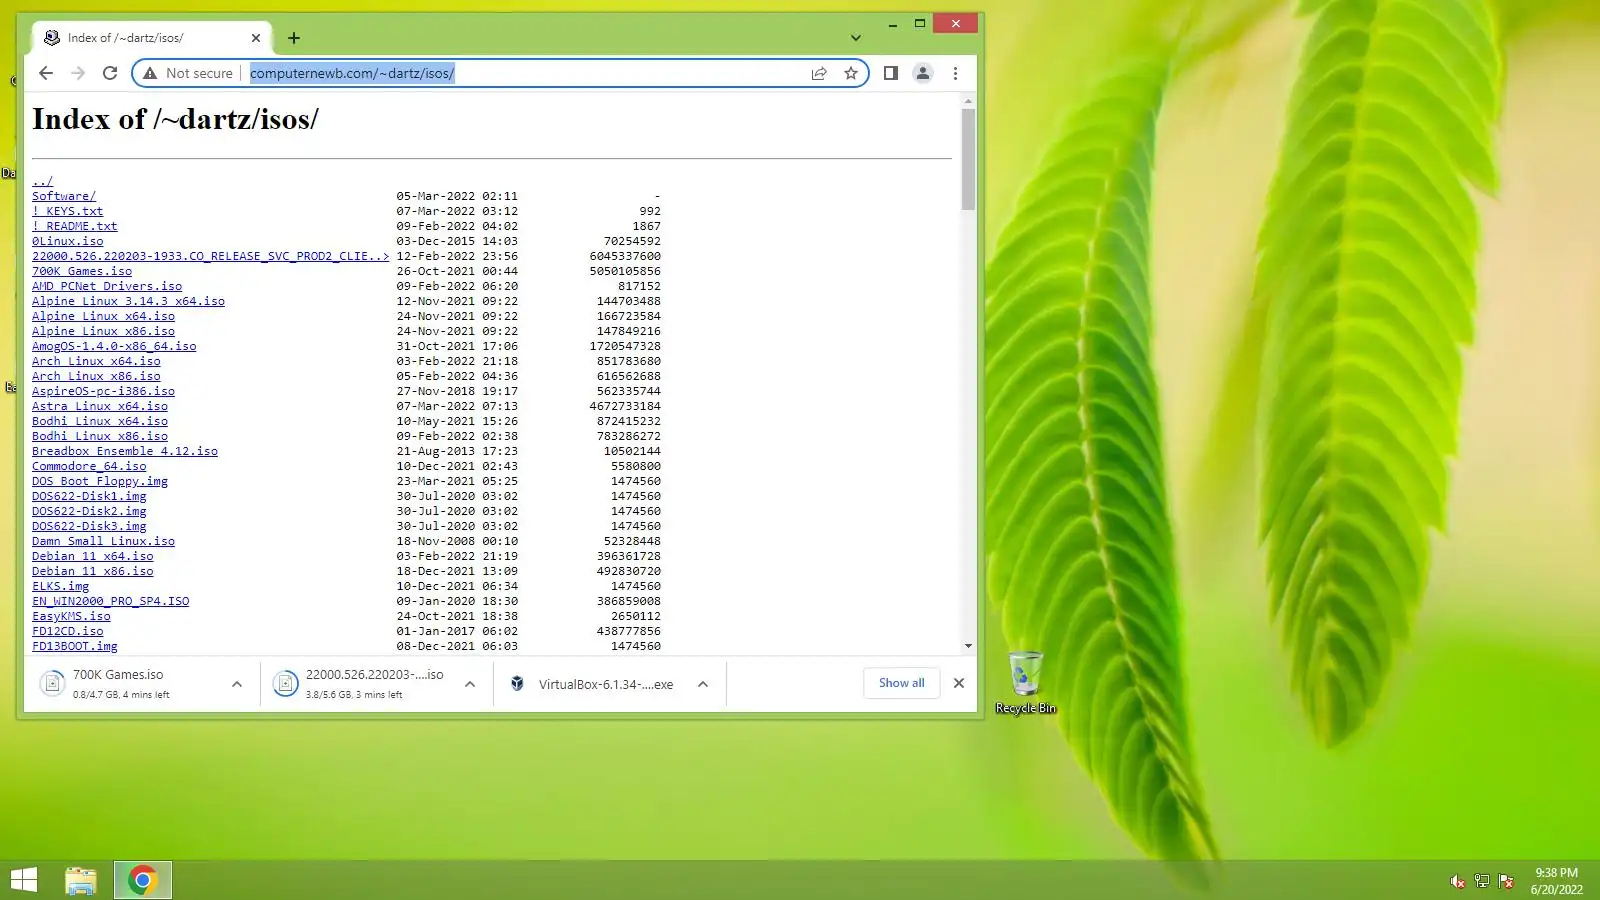
Task: Select the Index of /~dartz/isos/ tab
Action: pos(152,38)
